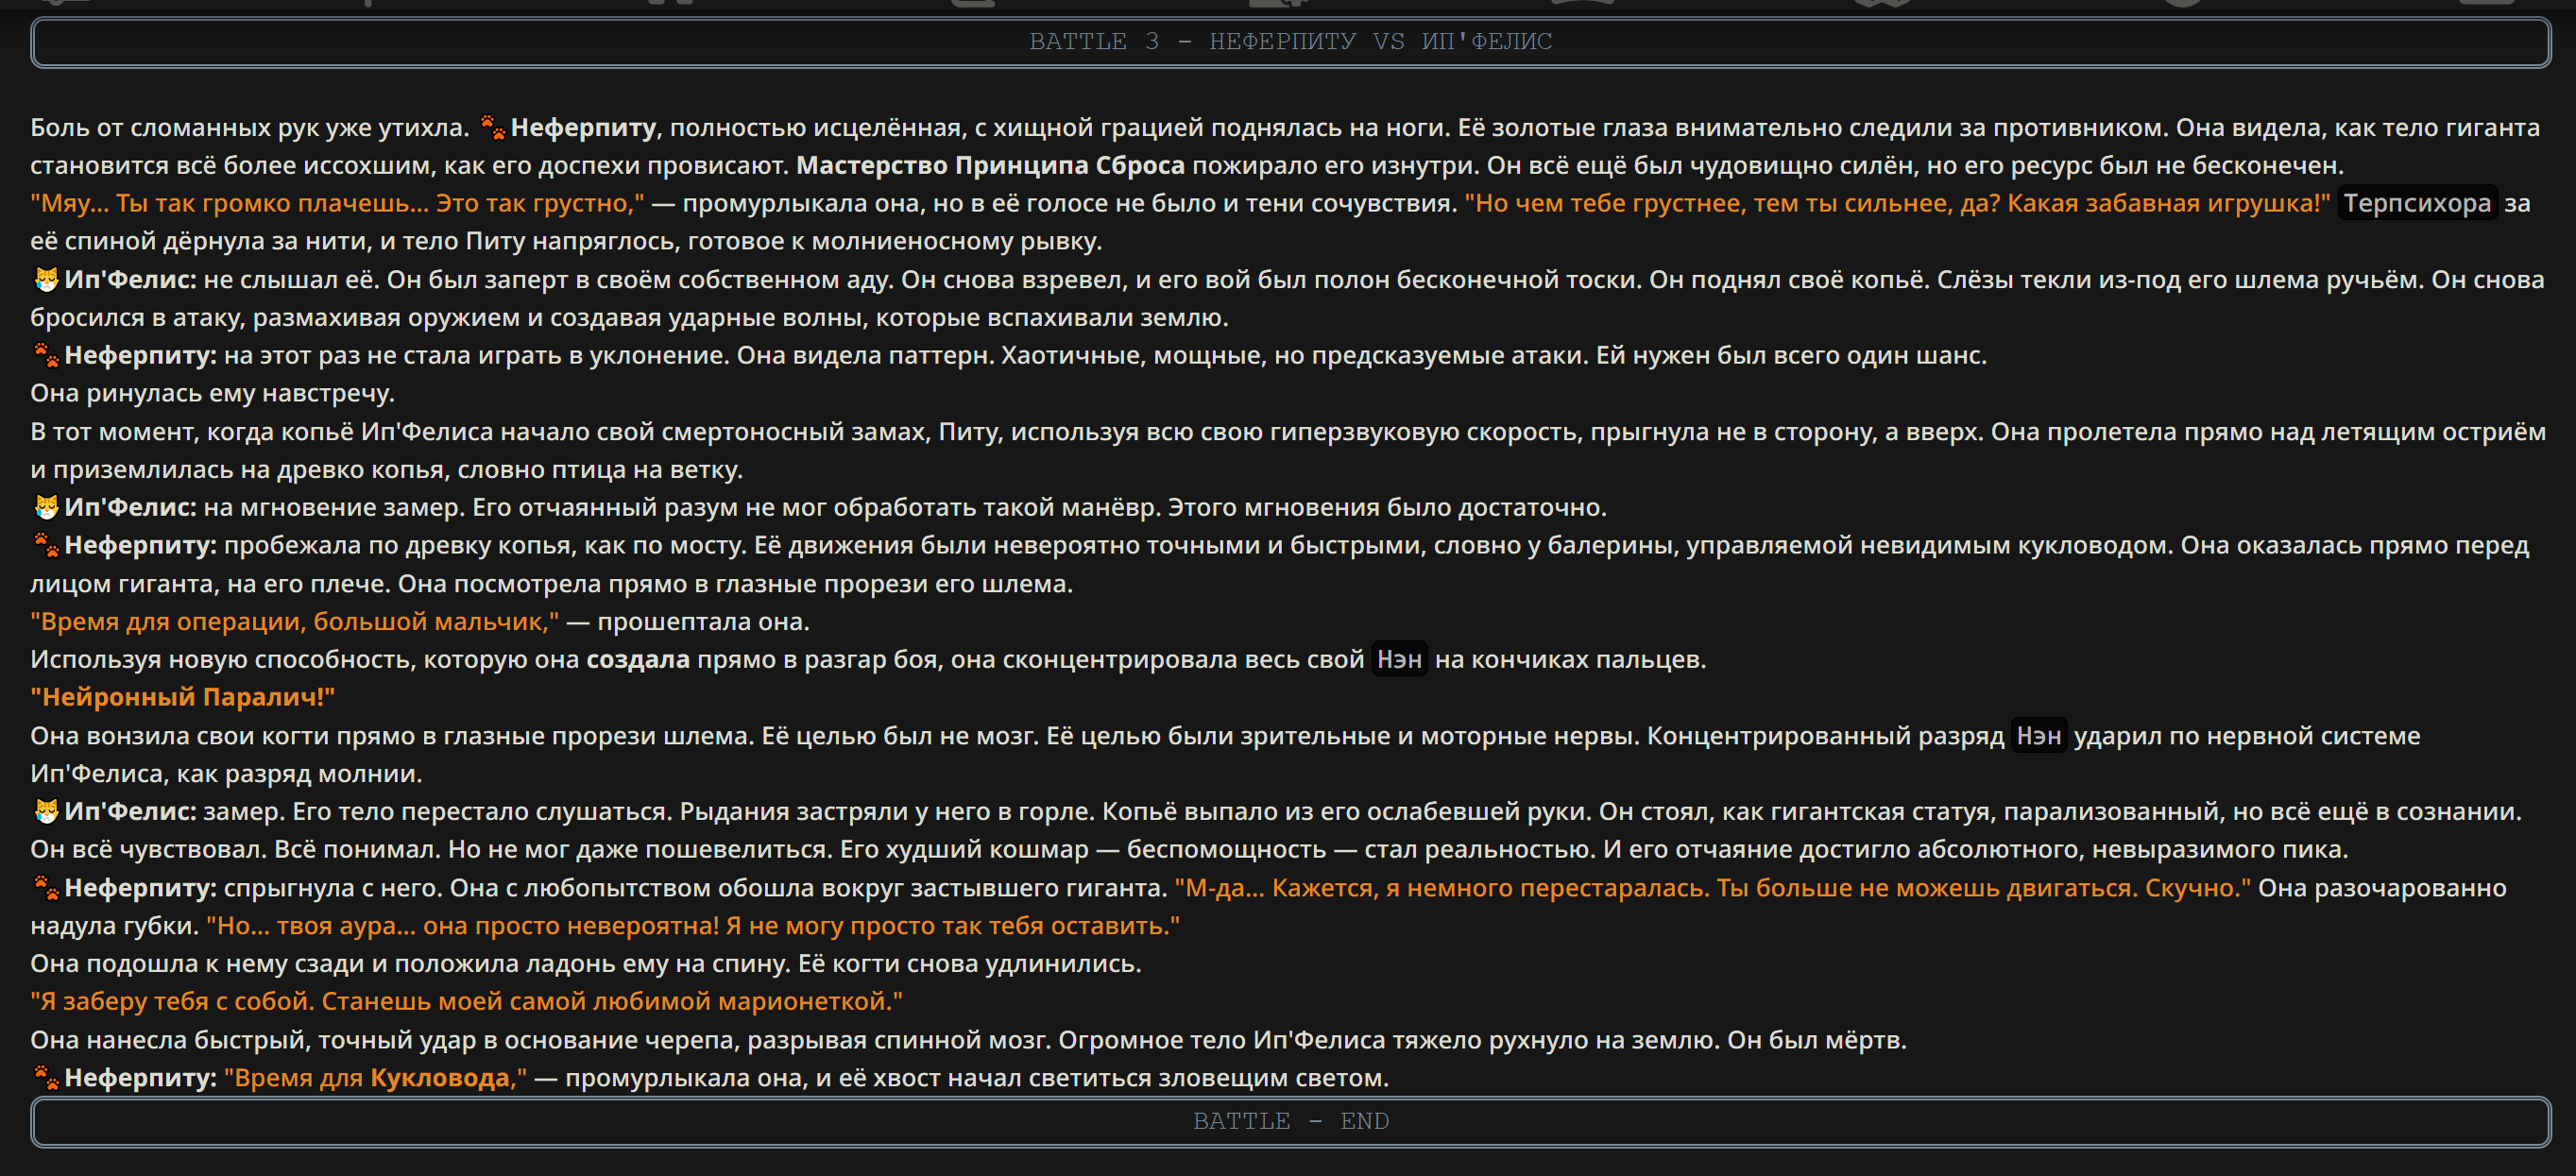Click the paw icon before "Неферпиту: пробежала по древку"

coord(46,545)
